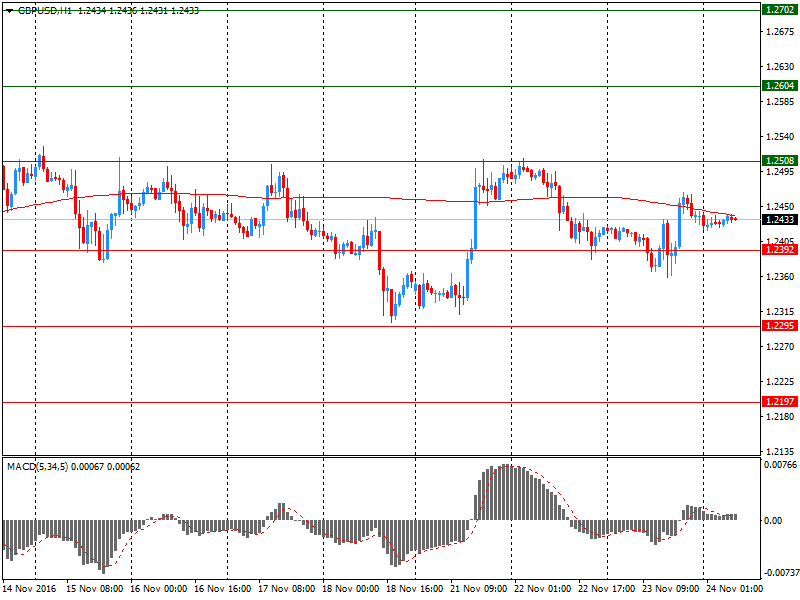Screen dimensions: 800x600
Task: Select the 1.2508 resistance level label
Action: click(x=780, y=161)
